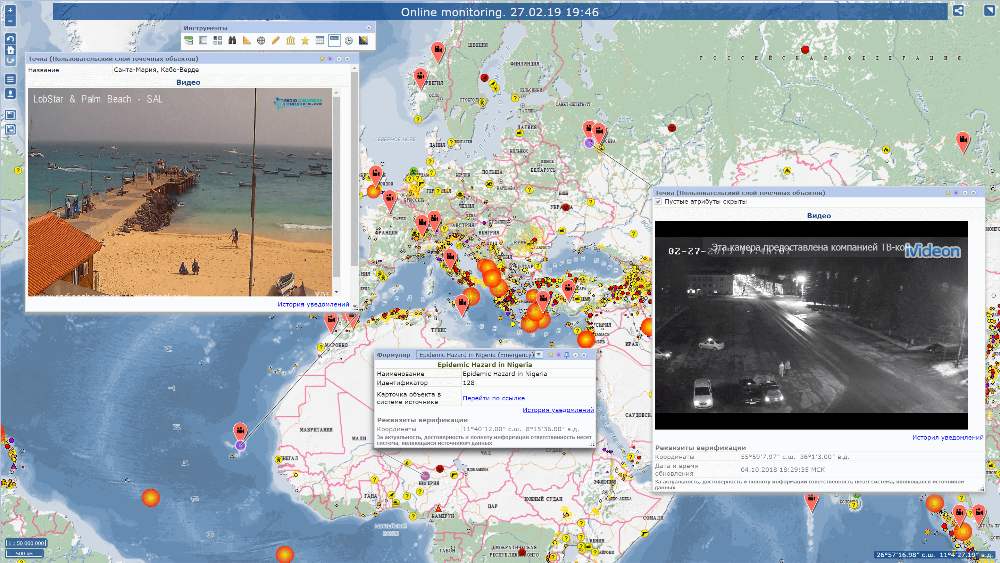This screenshot has width=1000, height=563.
Task: Click the museum building icon in the toolbar
Action: coord(290,41)
